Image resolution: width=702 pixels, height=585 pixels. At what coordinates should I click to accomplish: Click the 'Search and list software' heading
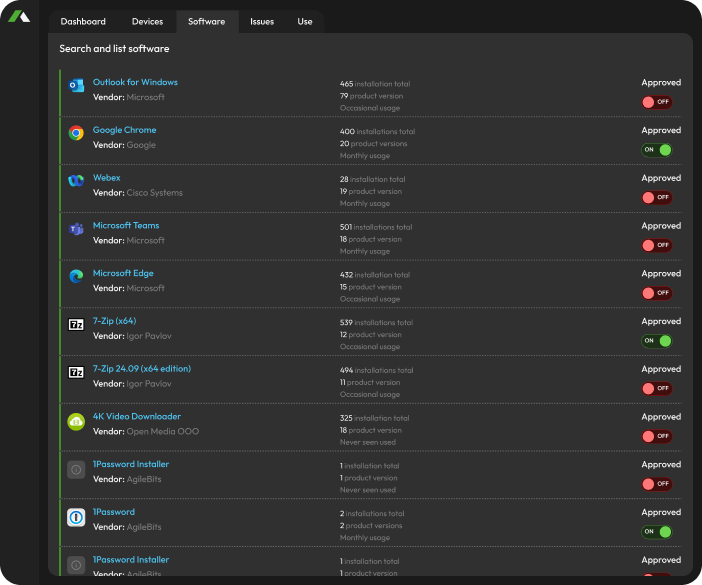click(114, 48)
